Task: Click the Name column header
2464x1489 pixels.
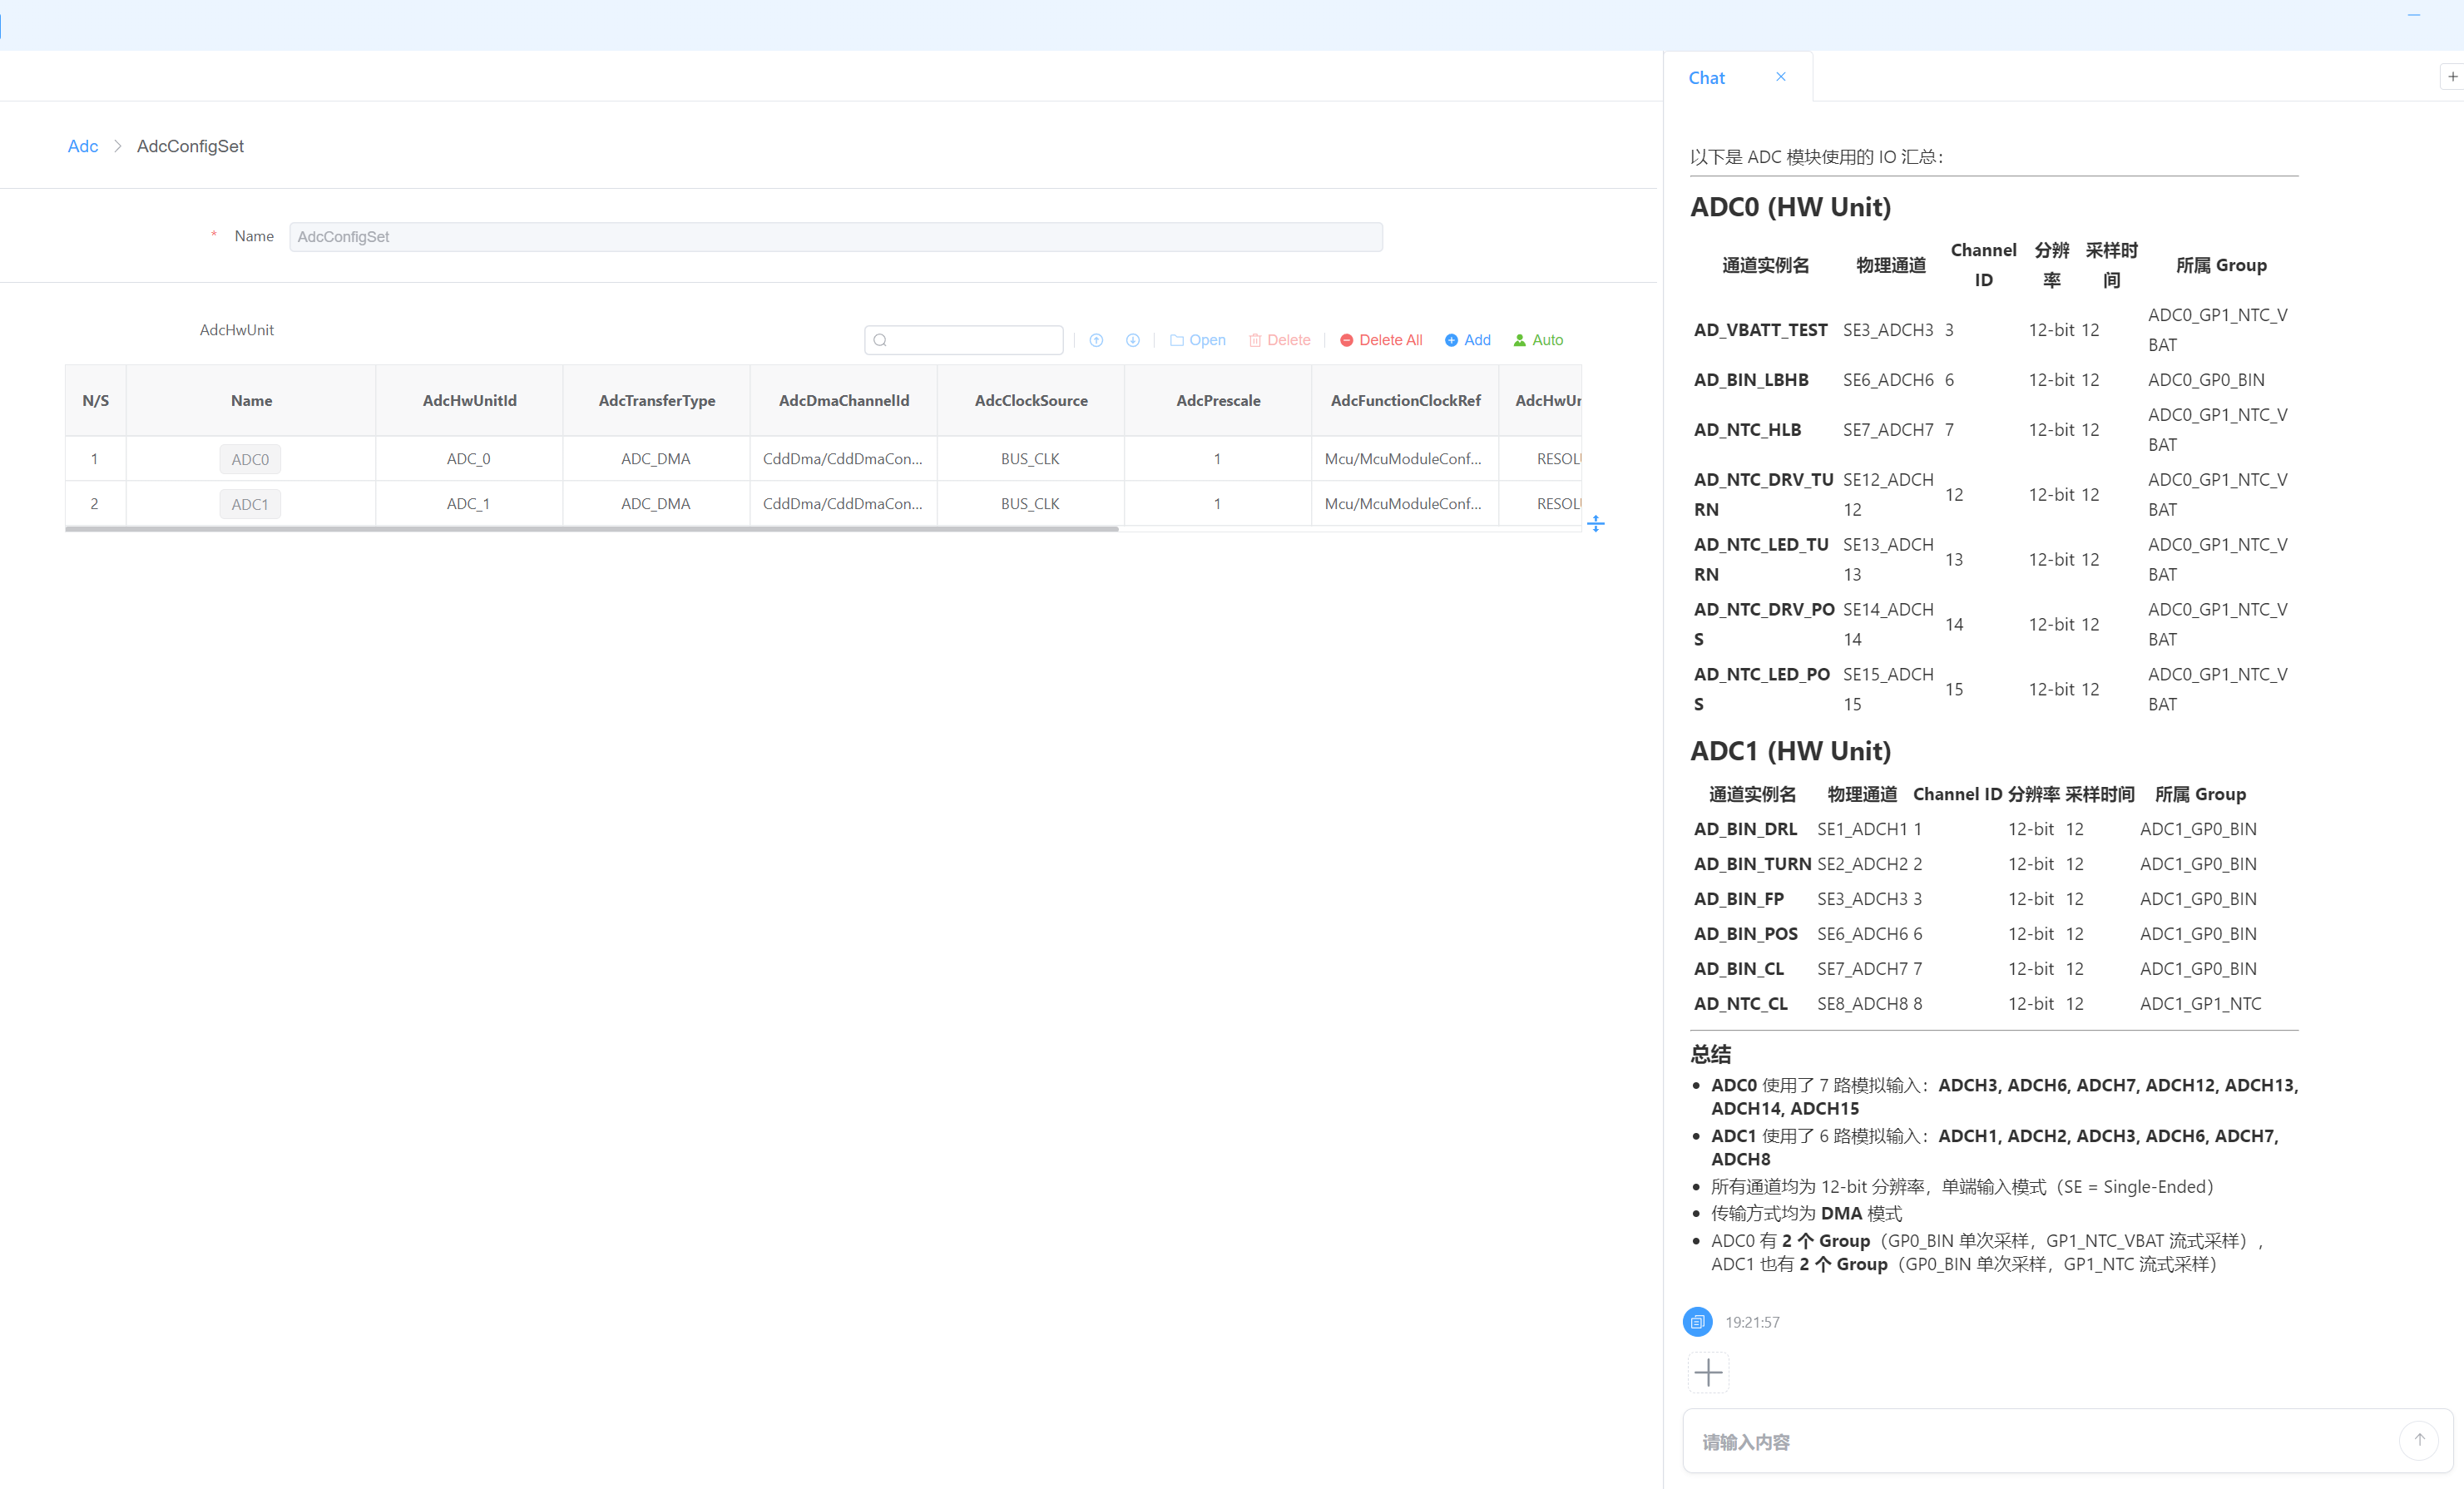Action: 251,401
